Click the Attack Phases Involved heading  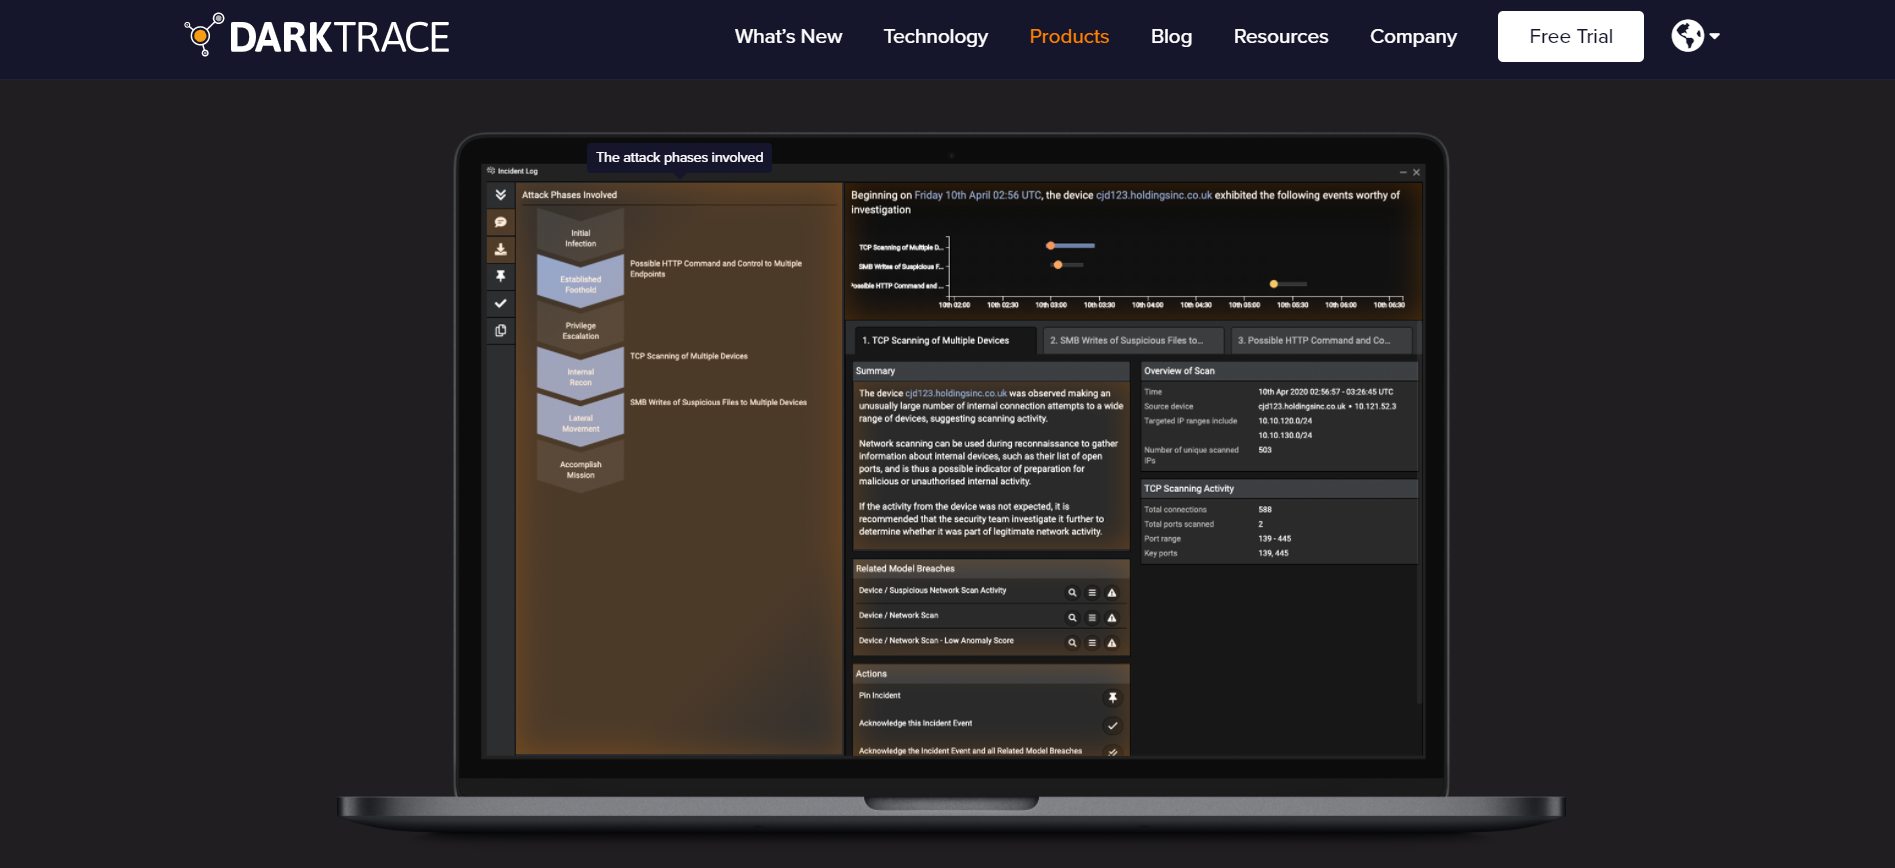[x=569, y=195]
